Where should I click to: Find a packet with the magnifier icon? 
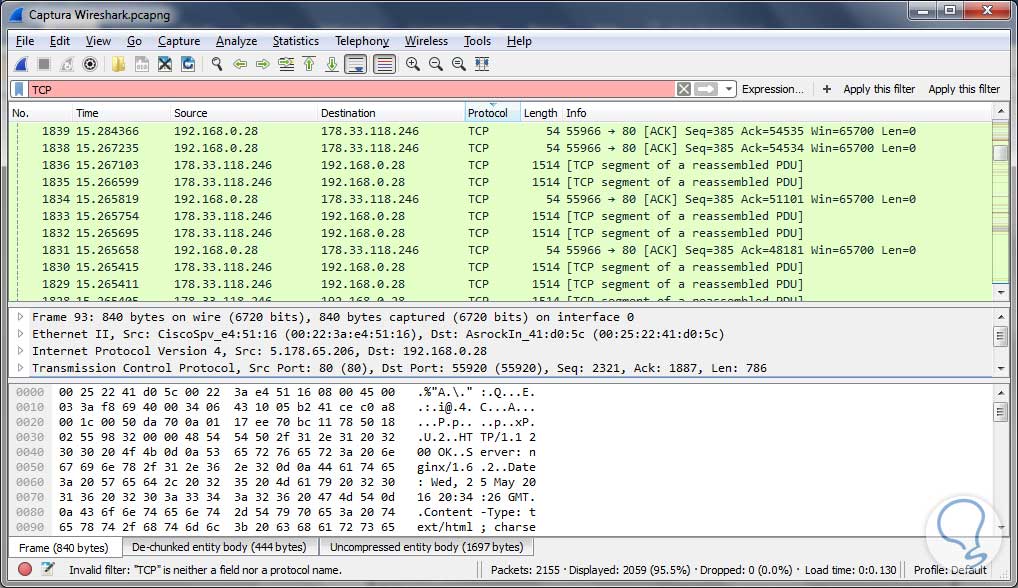point(217,64)
